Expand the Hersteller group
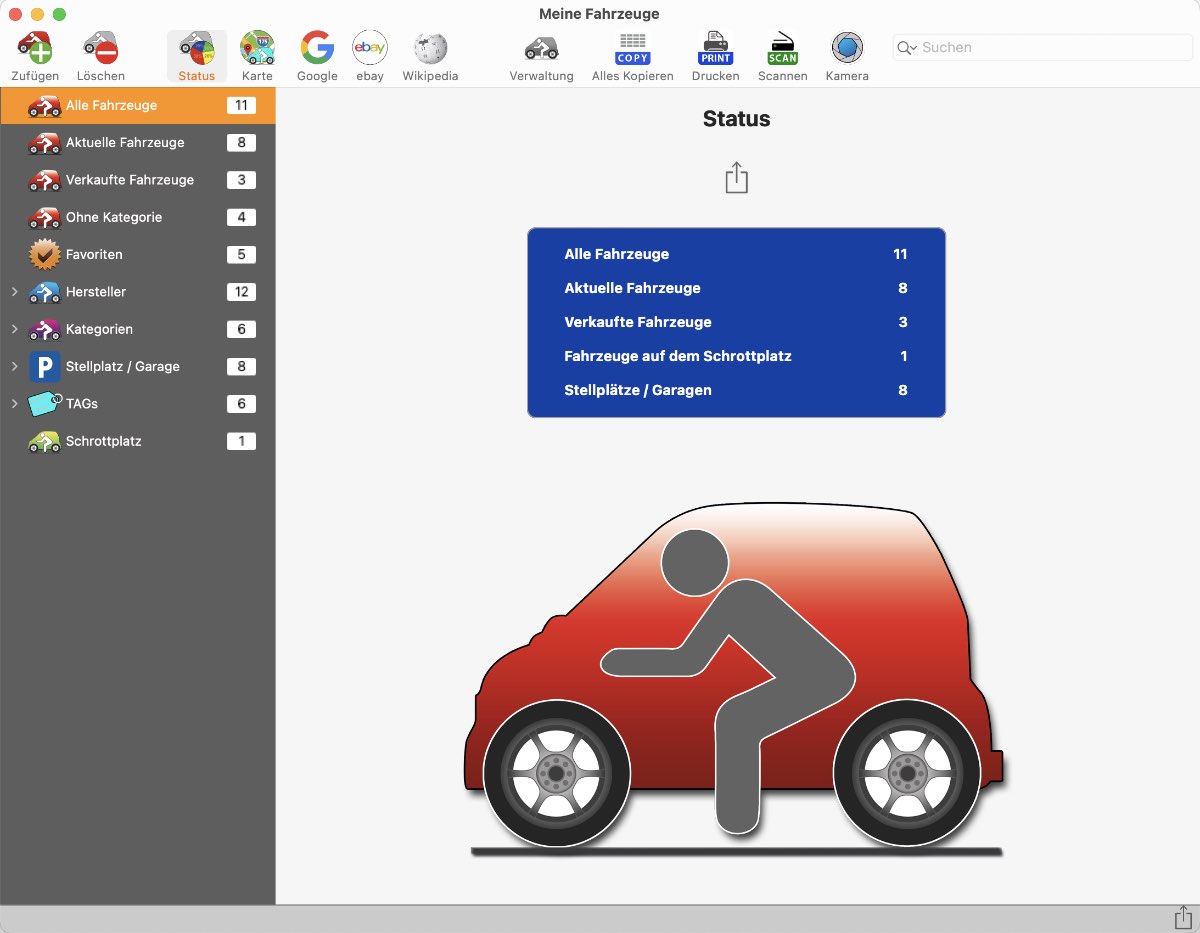 tap(14, 292)
